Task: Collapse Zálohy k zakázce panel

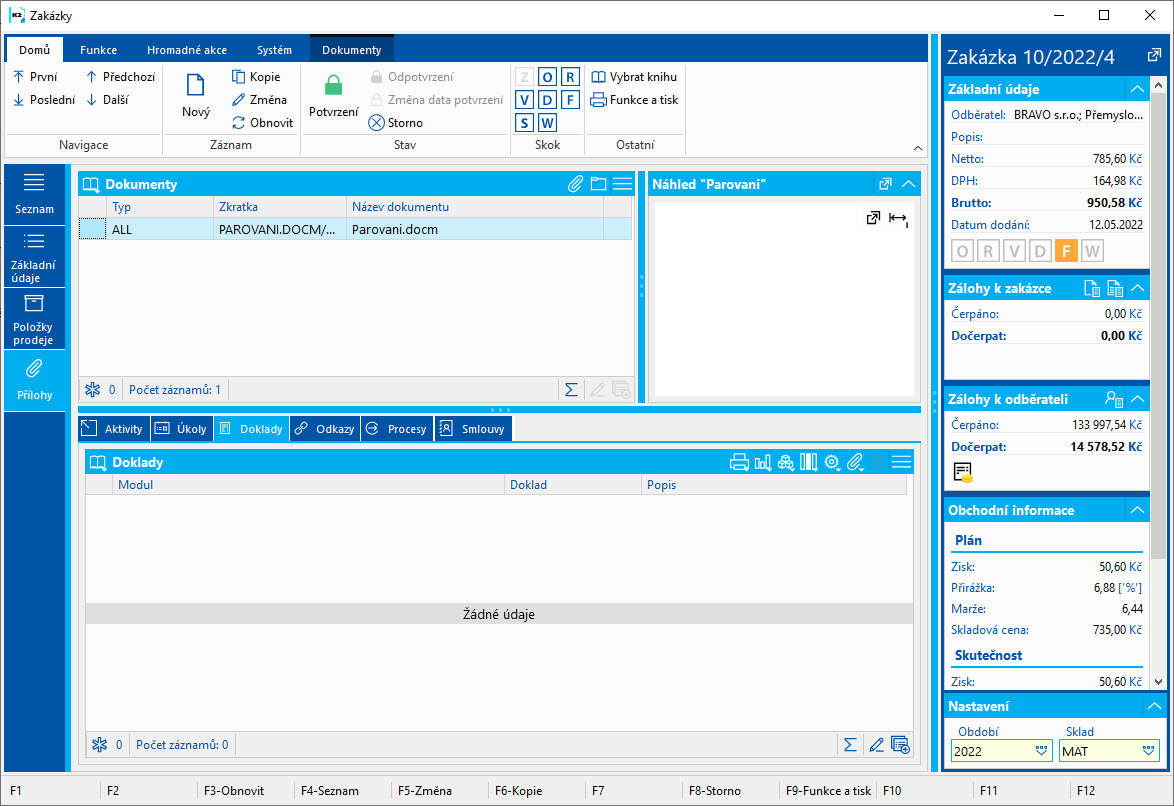Action: pos(1137,288)
